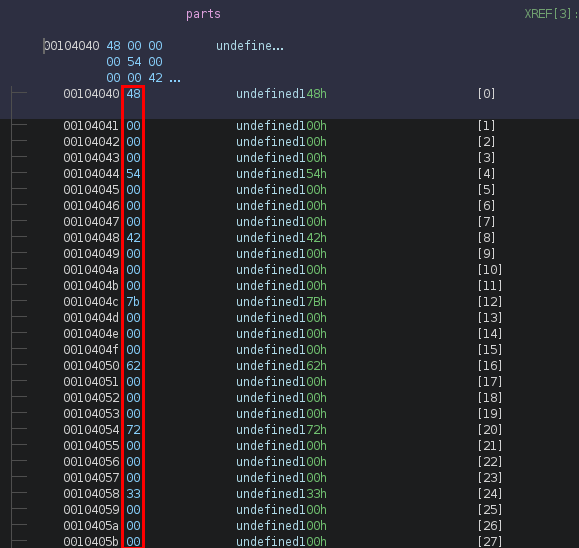Select address 00104047
Viewport: 579px width, 548px height.
91,222
